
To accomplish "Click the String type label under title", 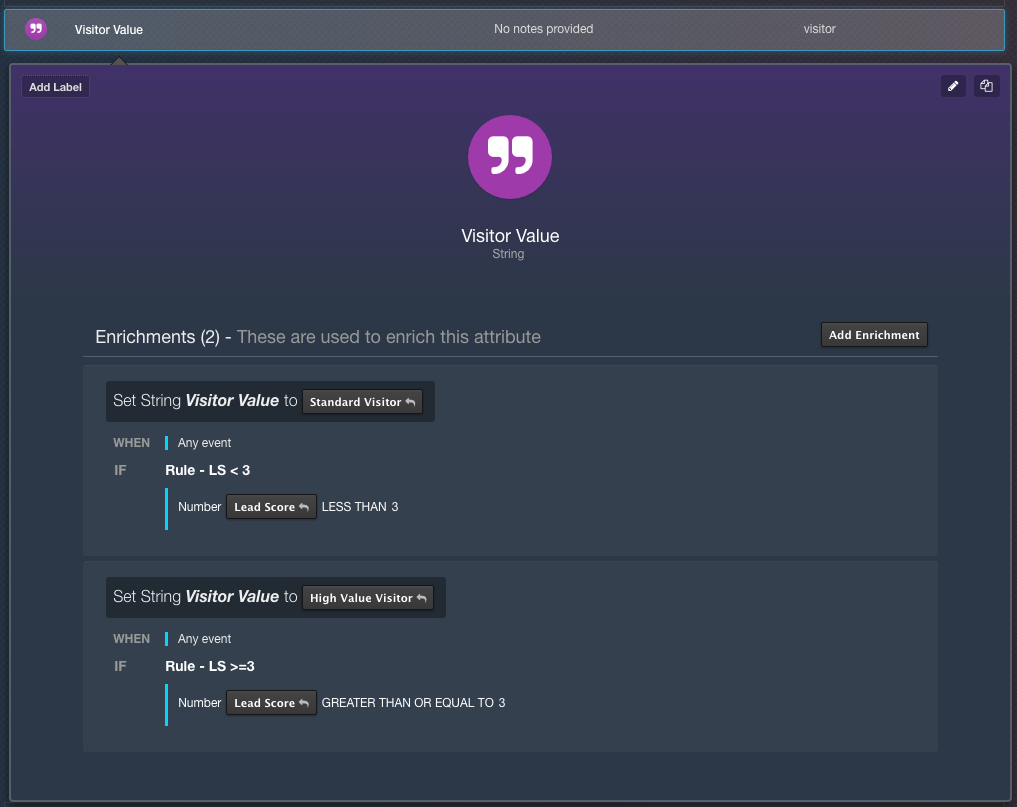I will [x=508, y=254].
